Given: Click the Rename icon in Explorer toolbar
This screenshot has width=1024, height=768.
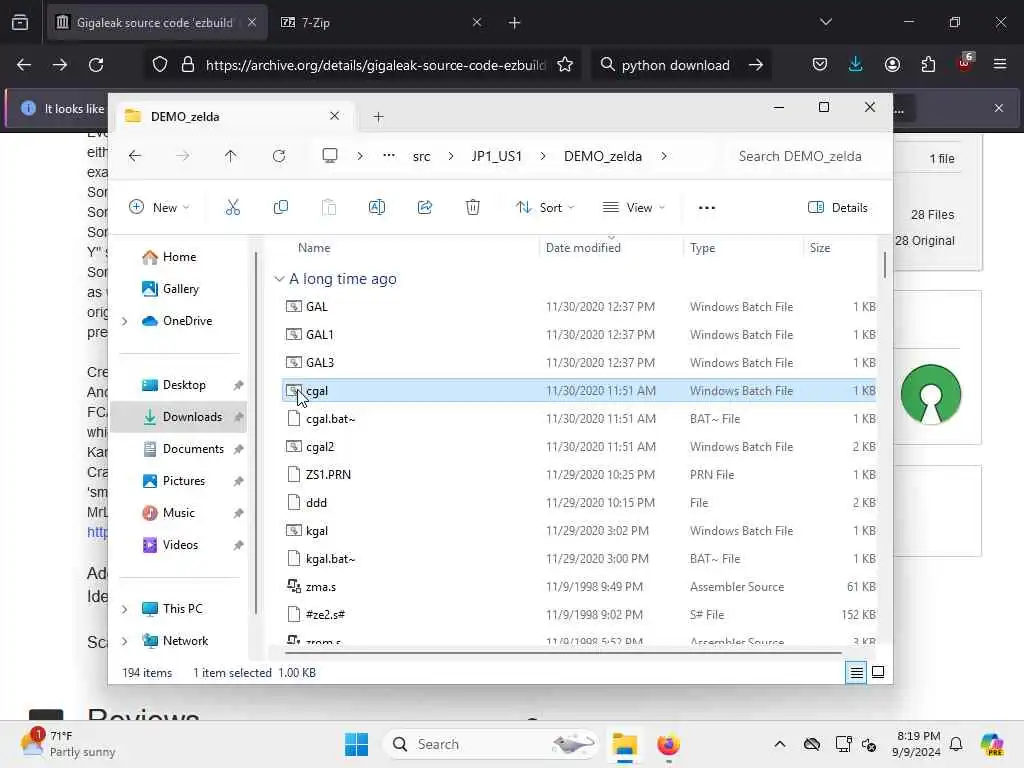Looking at the screenshot, I should [377, 208].
